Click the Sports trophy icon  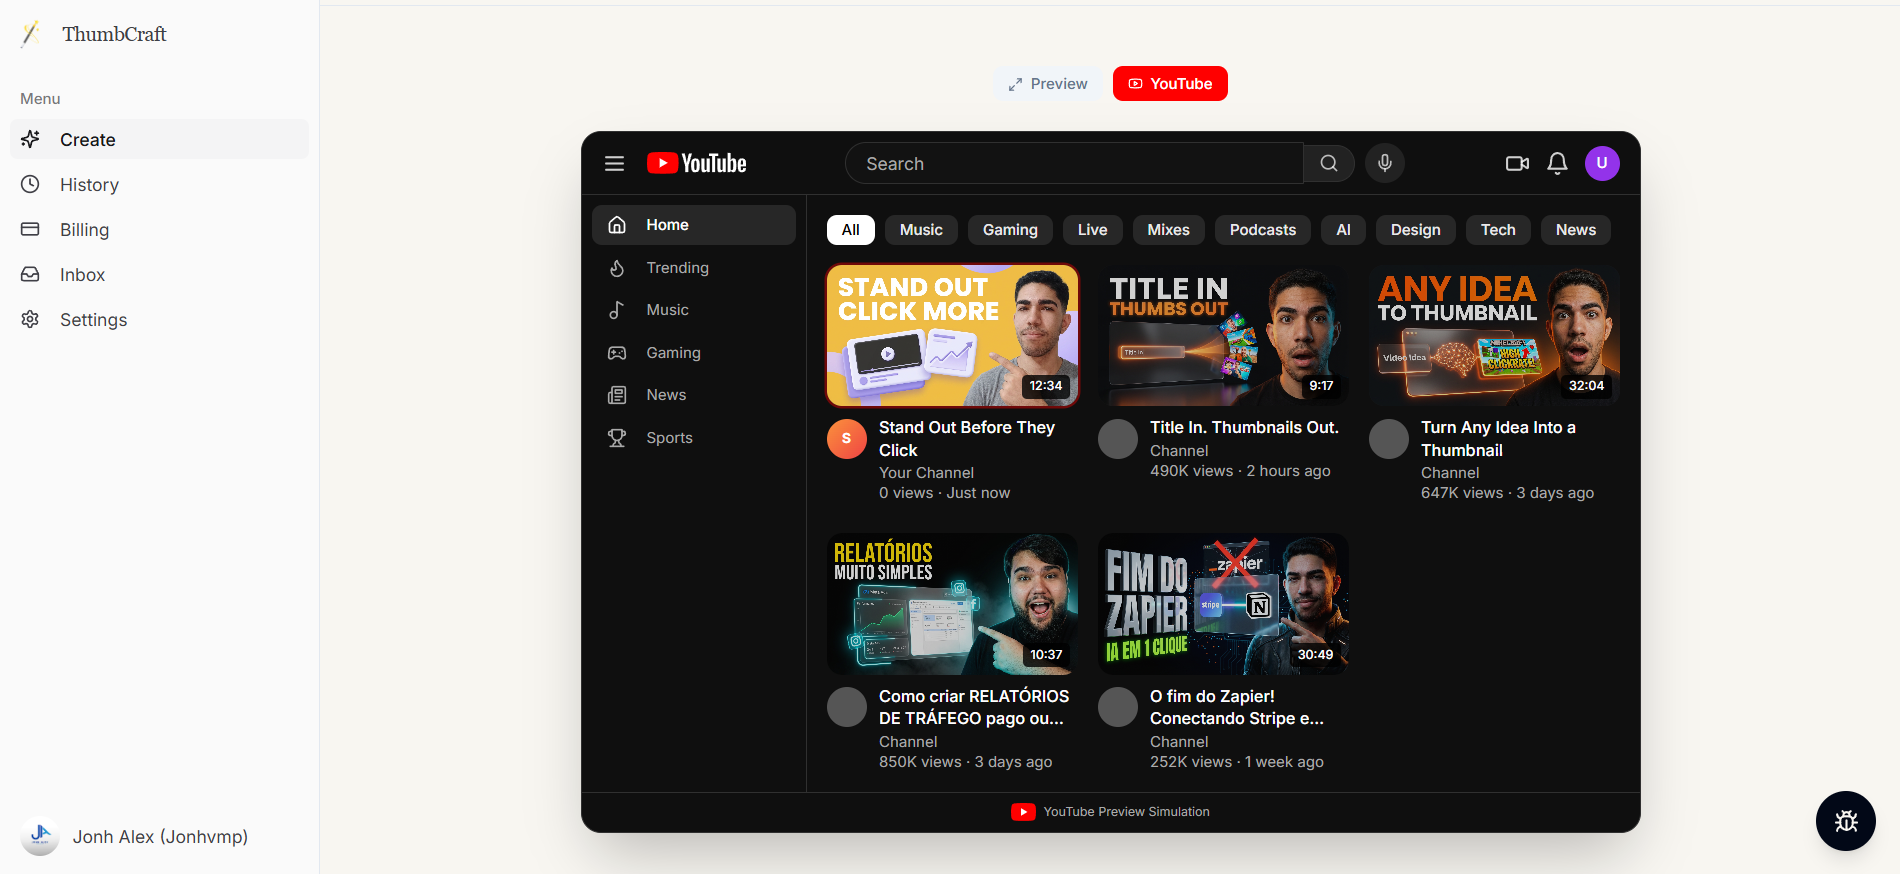click(617, 438)
